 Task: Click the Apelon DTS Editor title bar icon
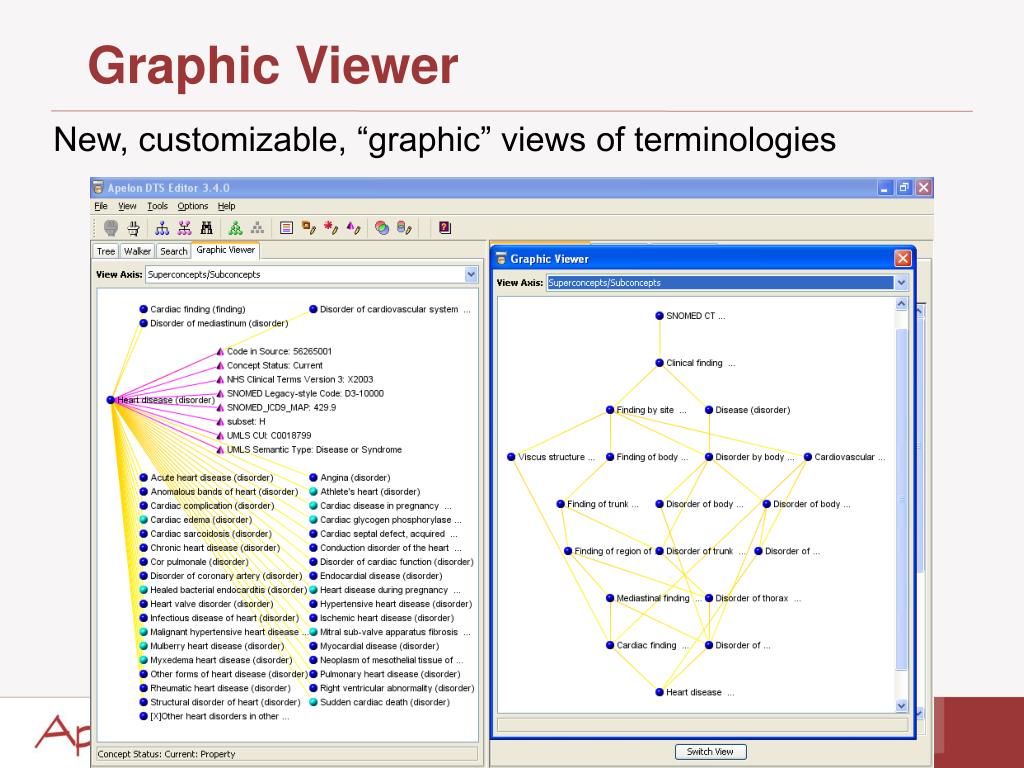[x=99, y=187]
